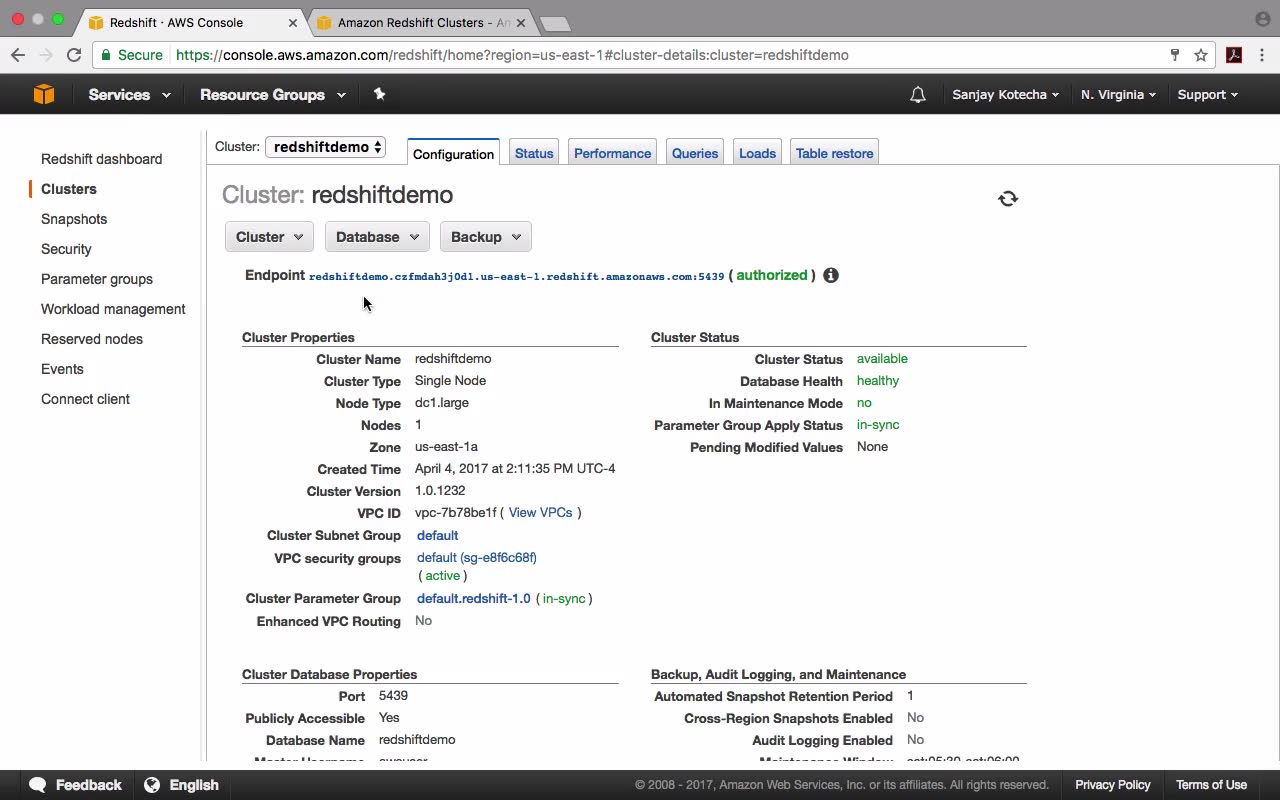Switch to Amazon Redshift Clusters browser tab

[x=423, y=22]
